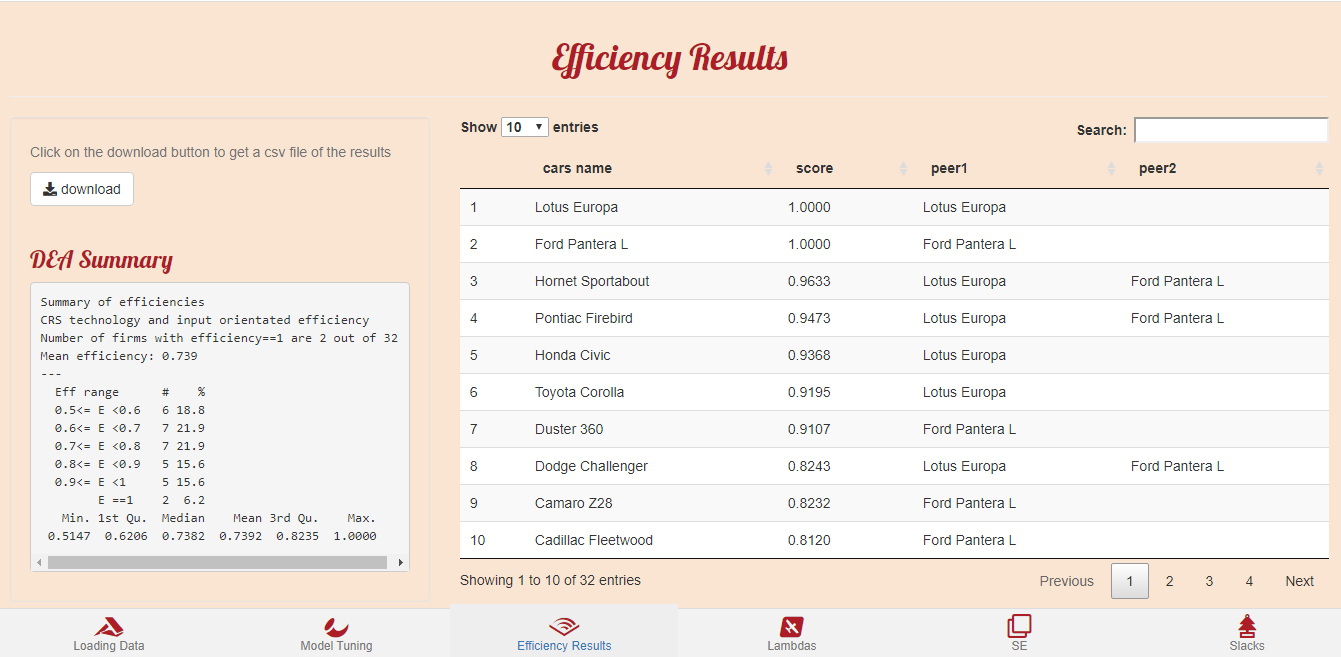
Task: Click the Efficiency Results tab icon
Action: pos(564,627)
